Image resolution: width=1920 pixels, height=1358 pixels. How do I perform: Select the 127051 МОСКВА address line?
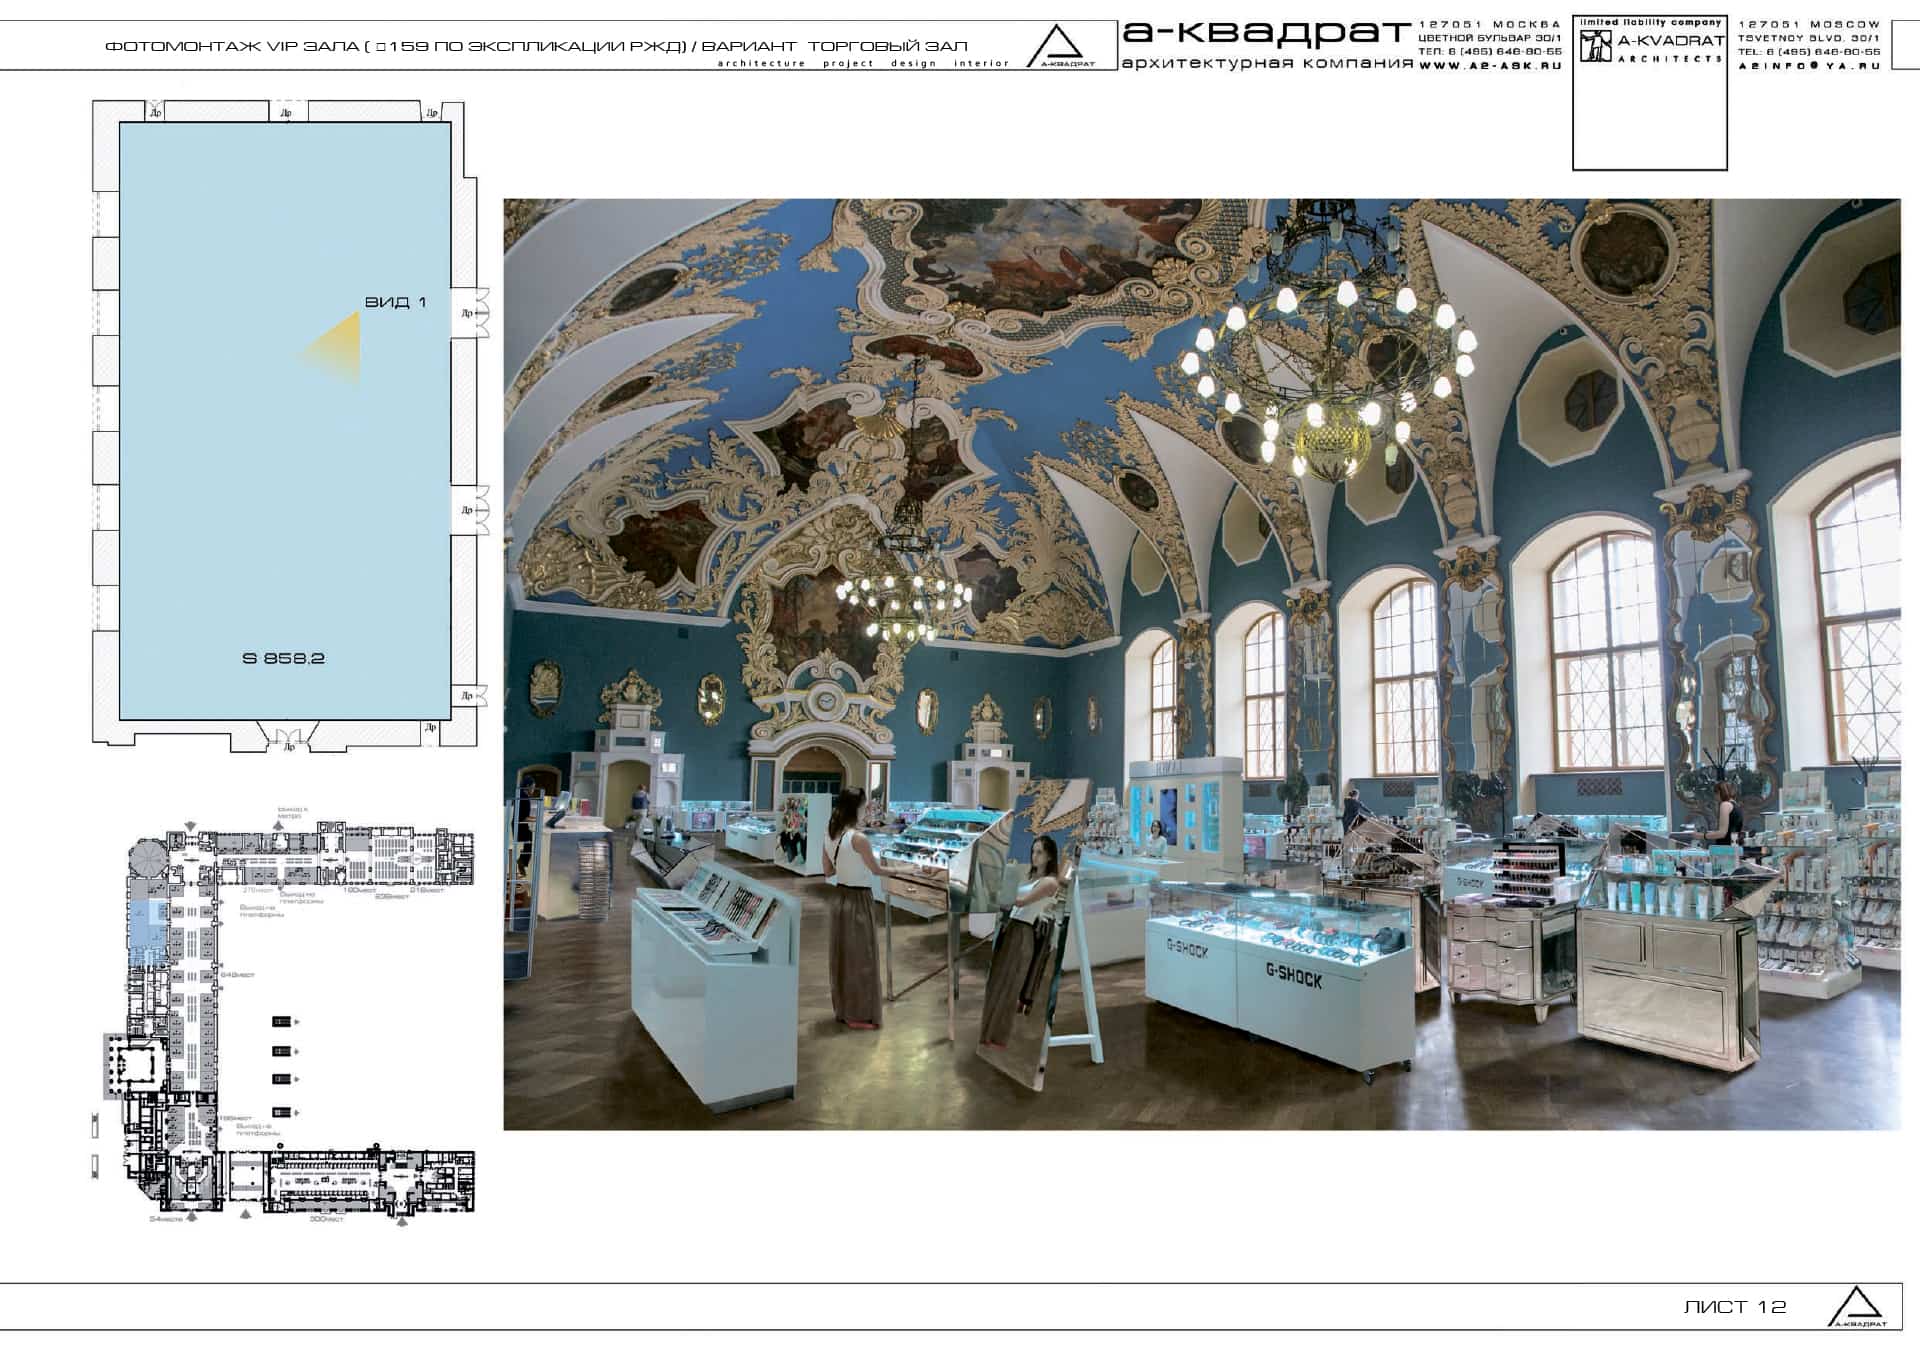[x=1490, y=24]
